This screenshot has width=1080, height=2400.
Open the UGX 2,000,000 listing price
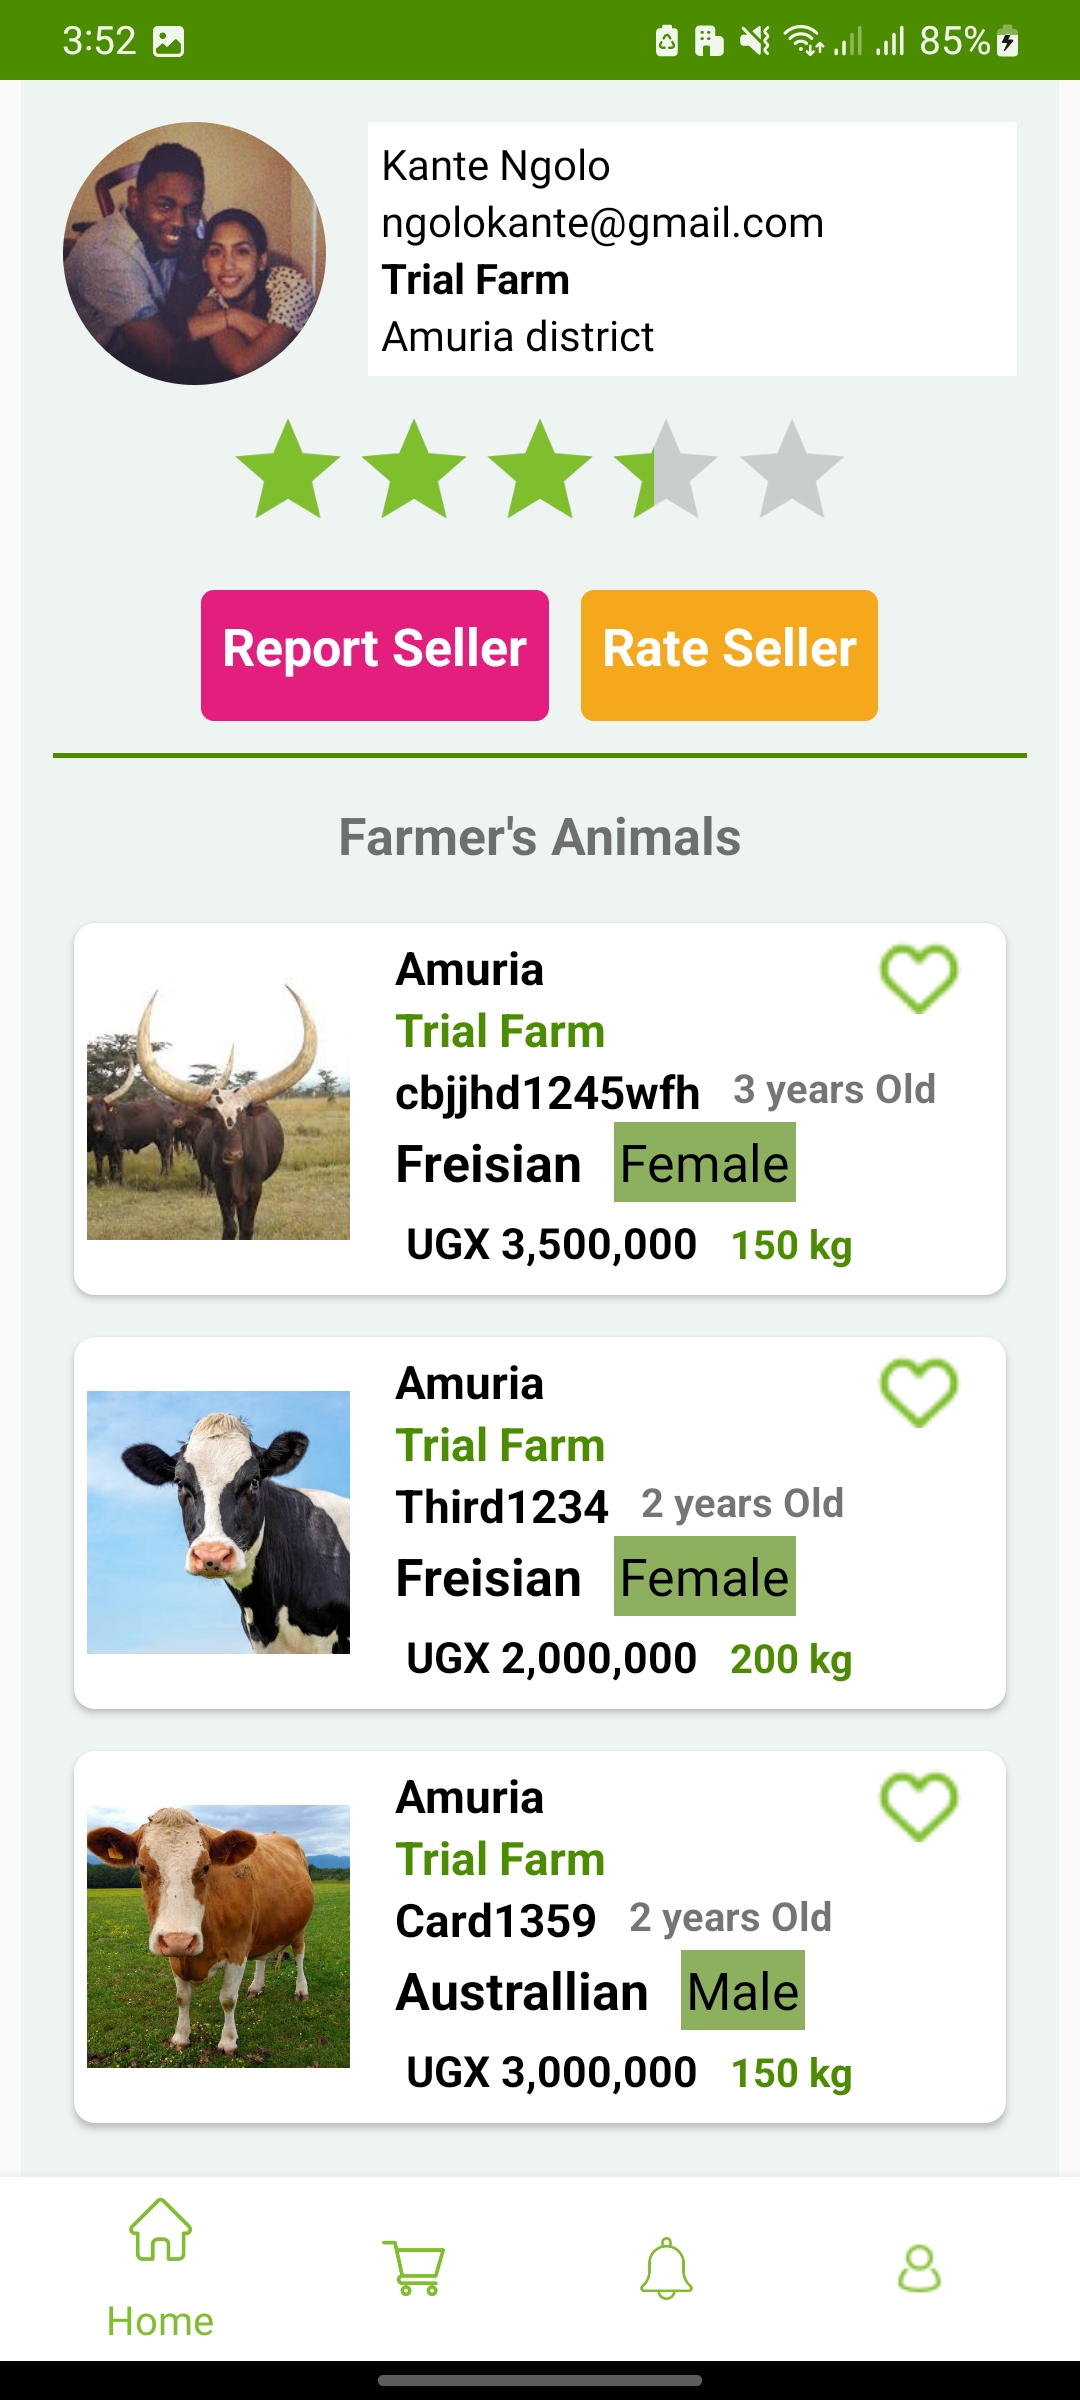click(x=551, y=1658)
